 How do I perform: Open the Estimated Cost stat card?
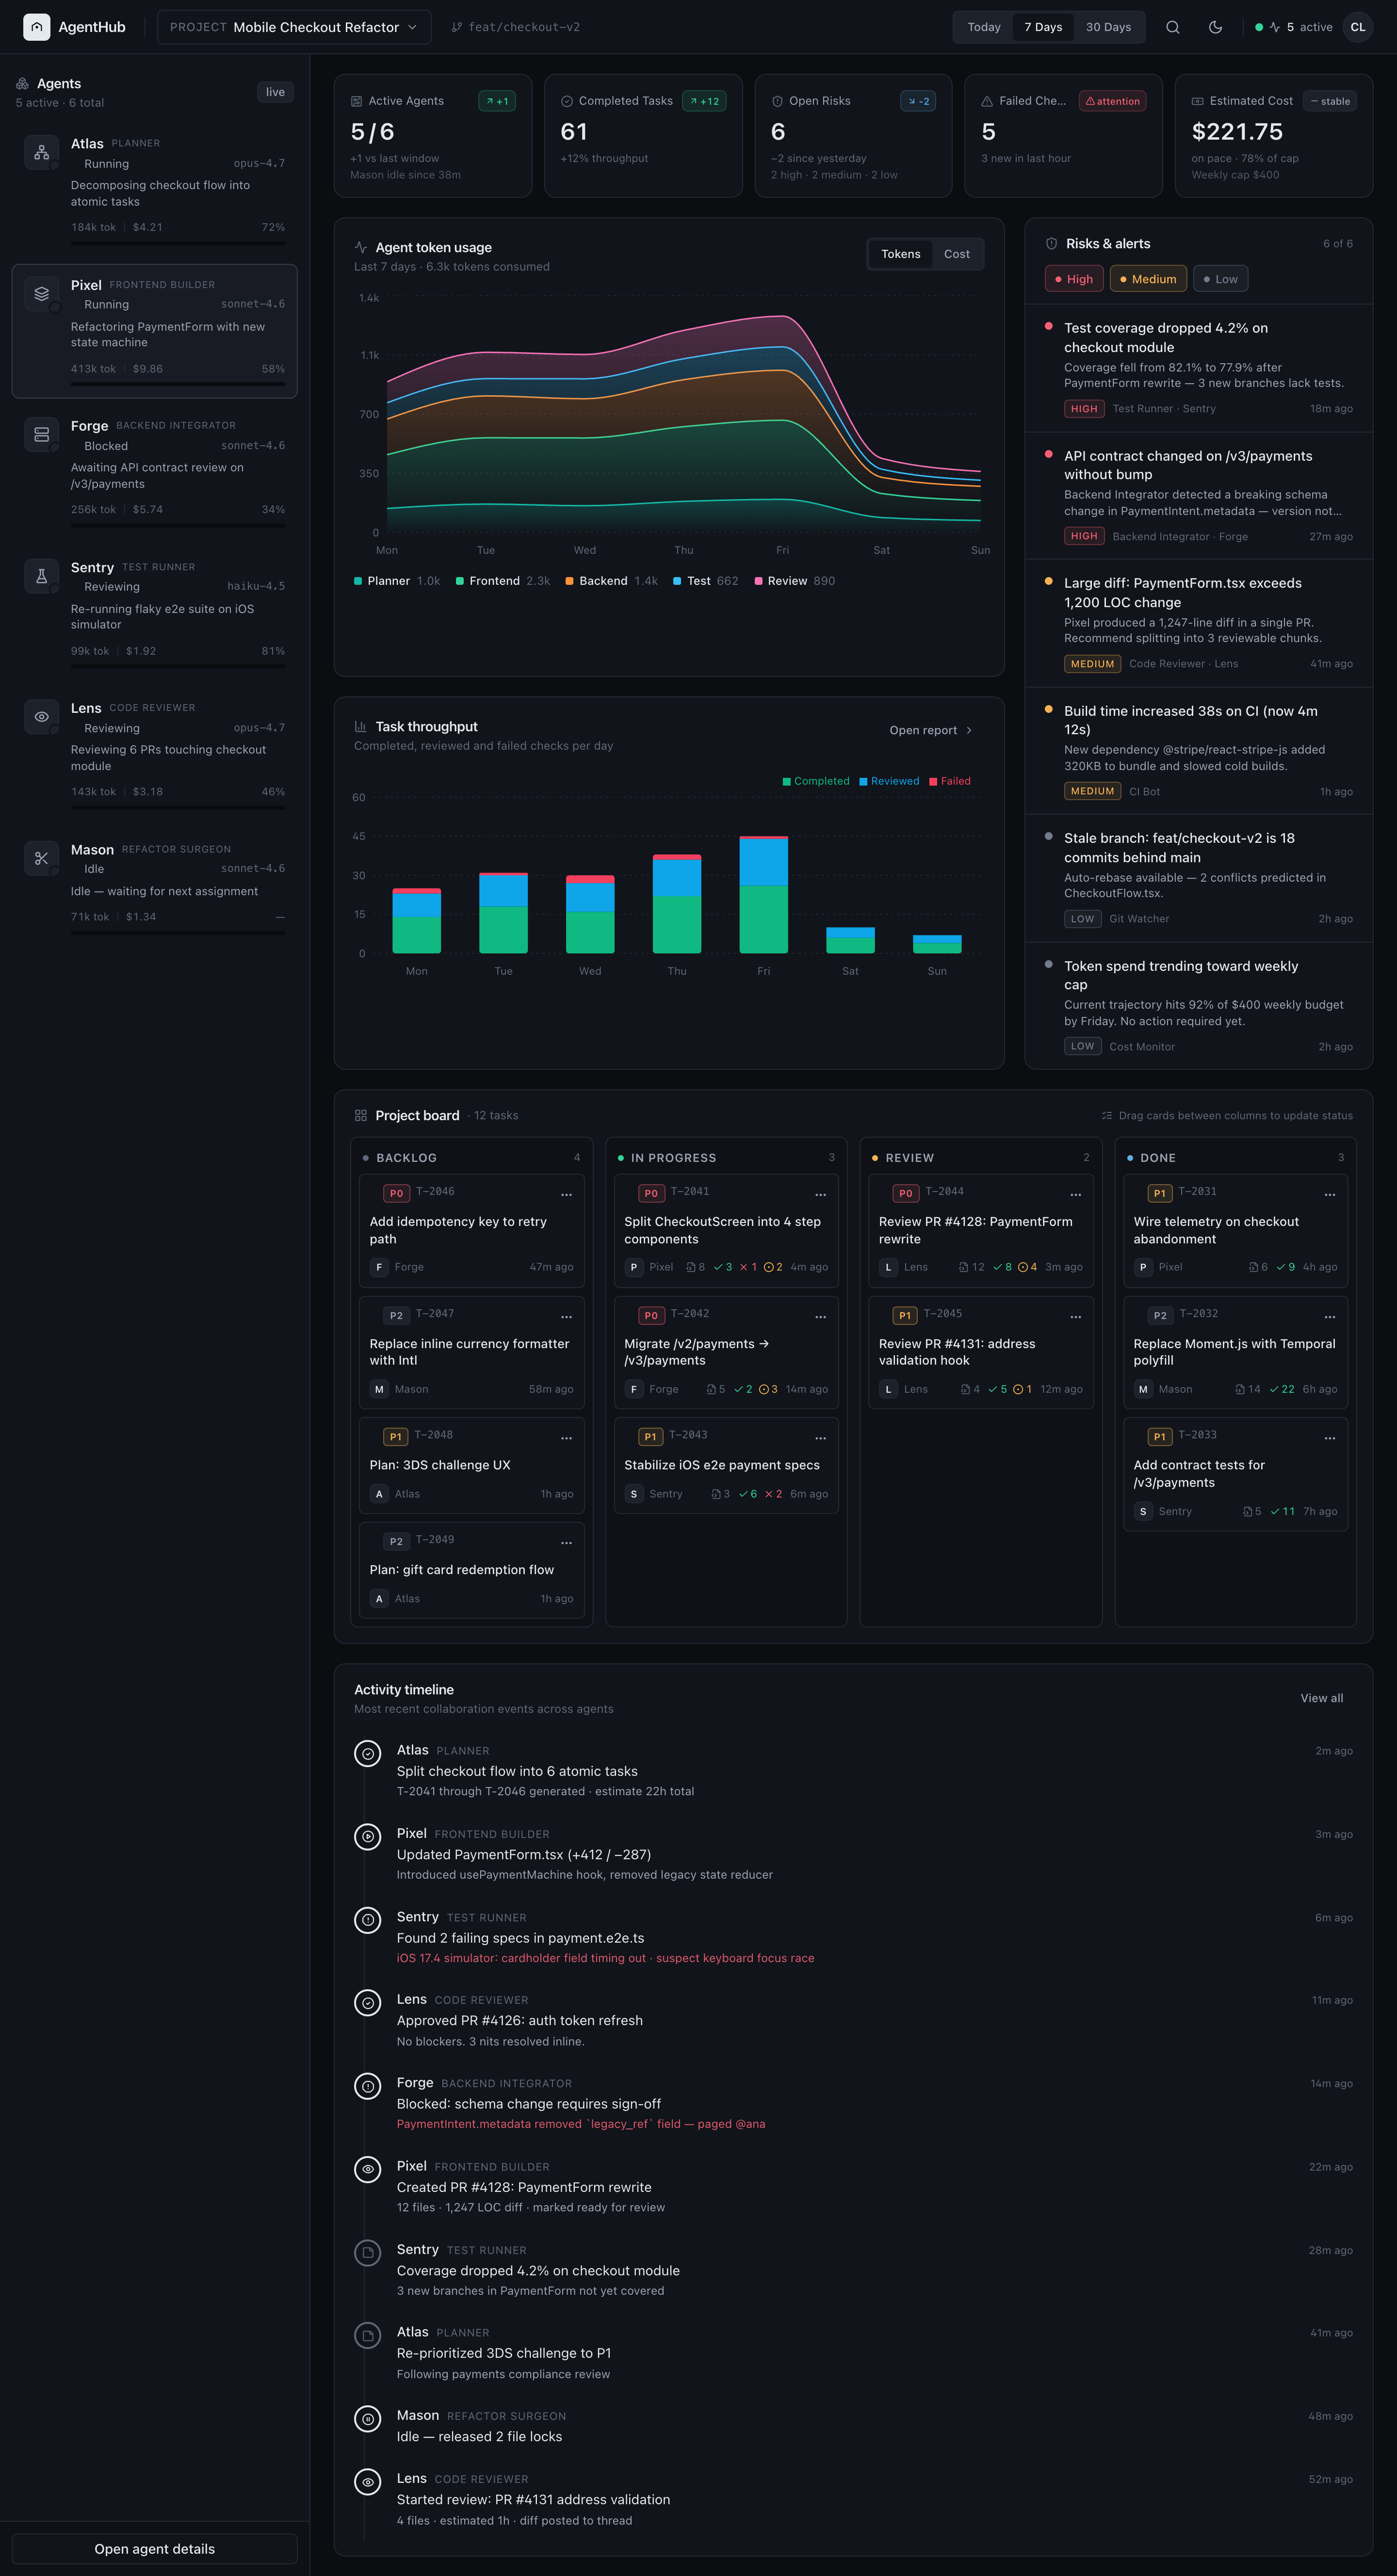[1273, 135]
